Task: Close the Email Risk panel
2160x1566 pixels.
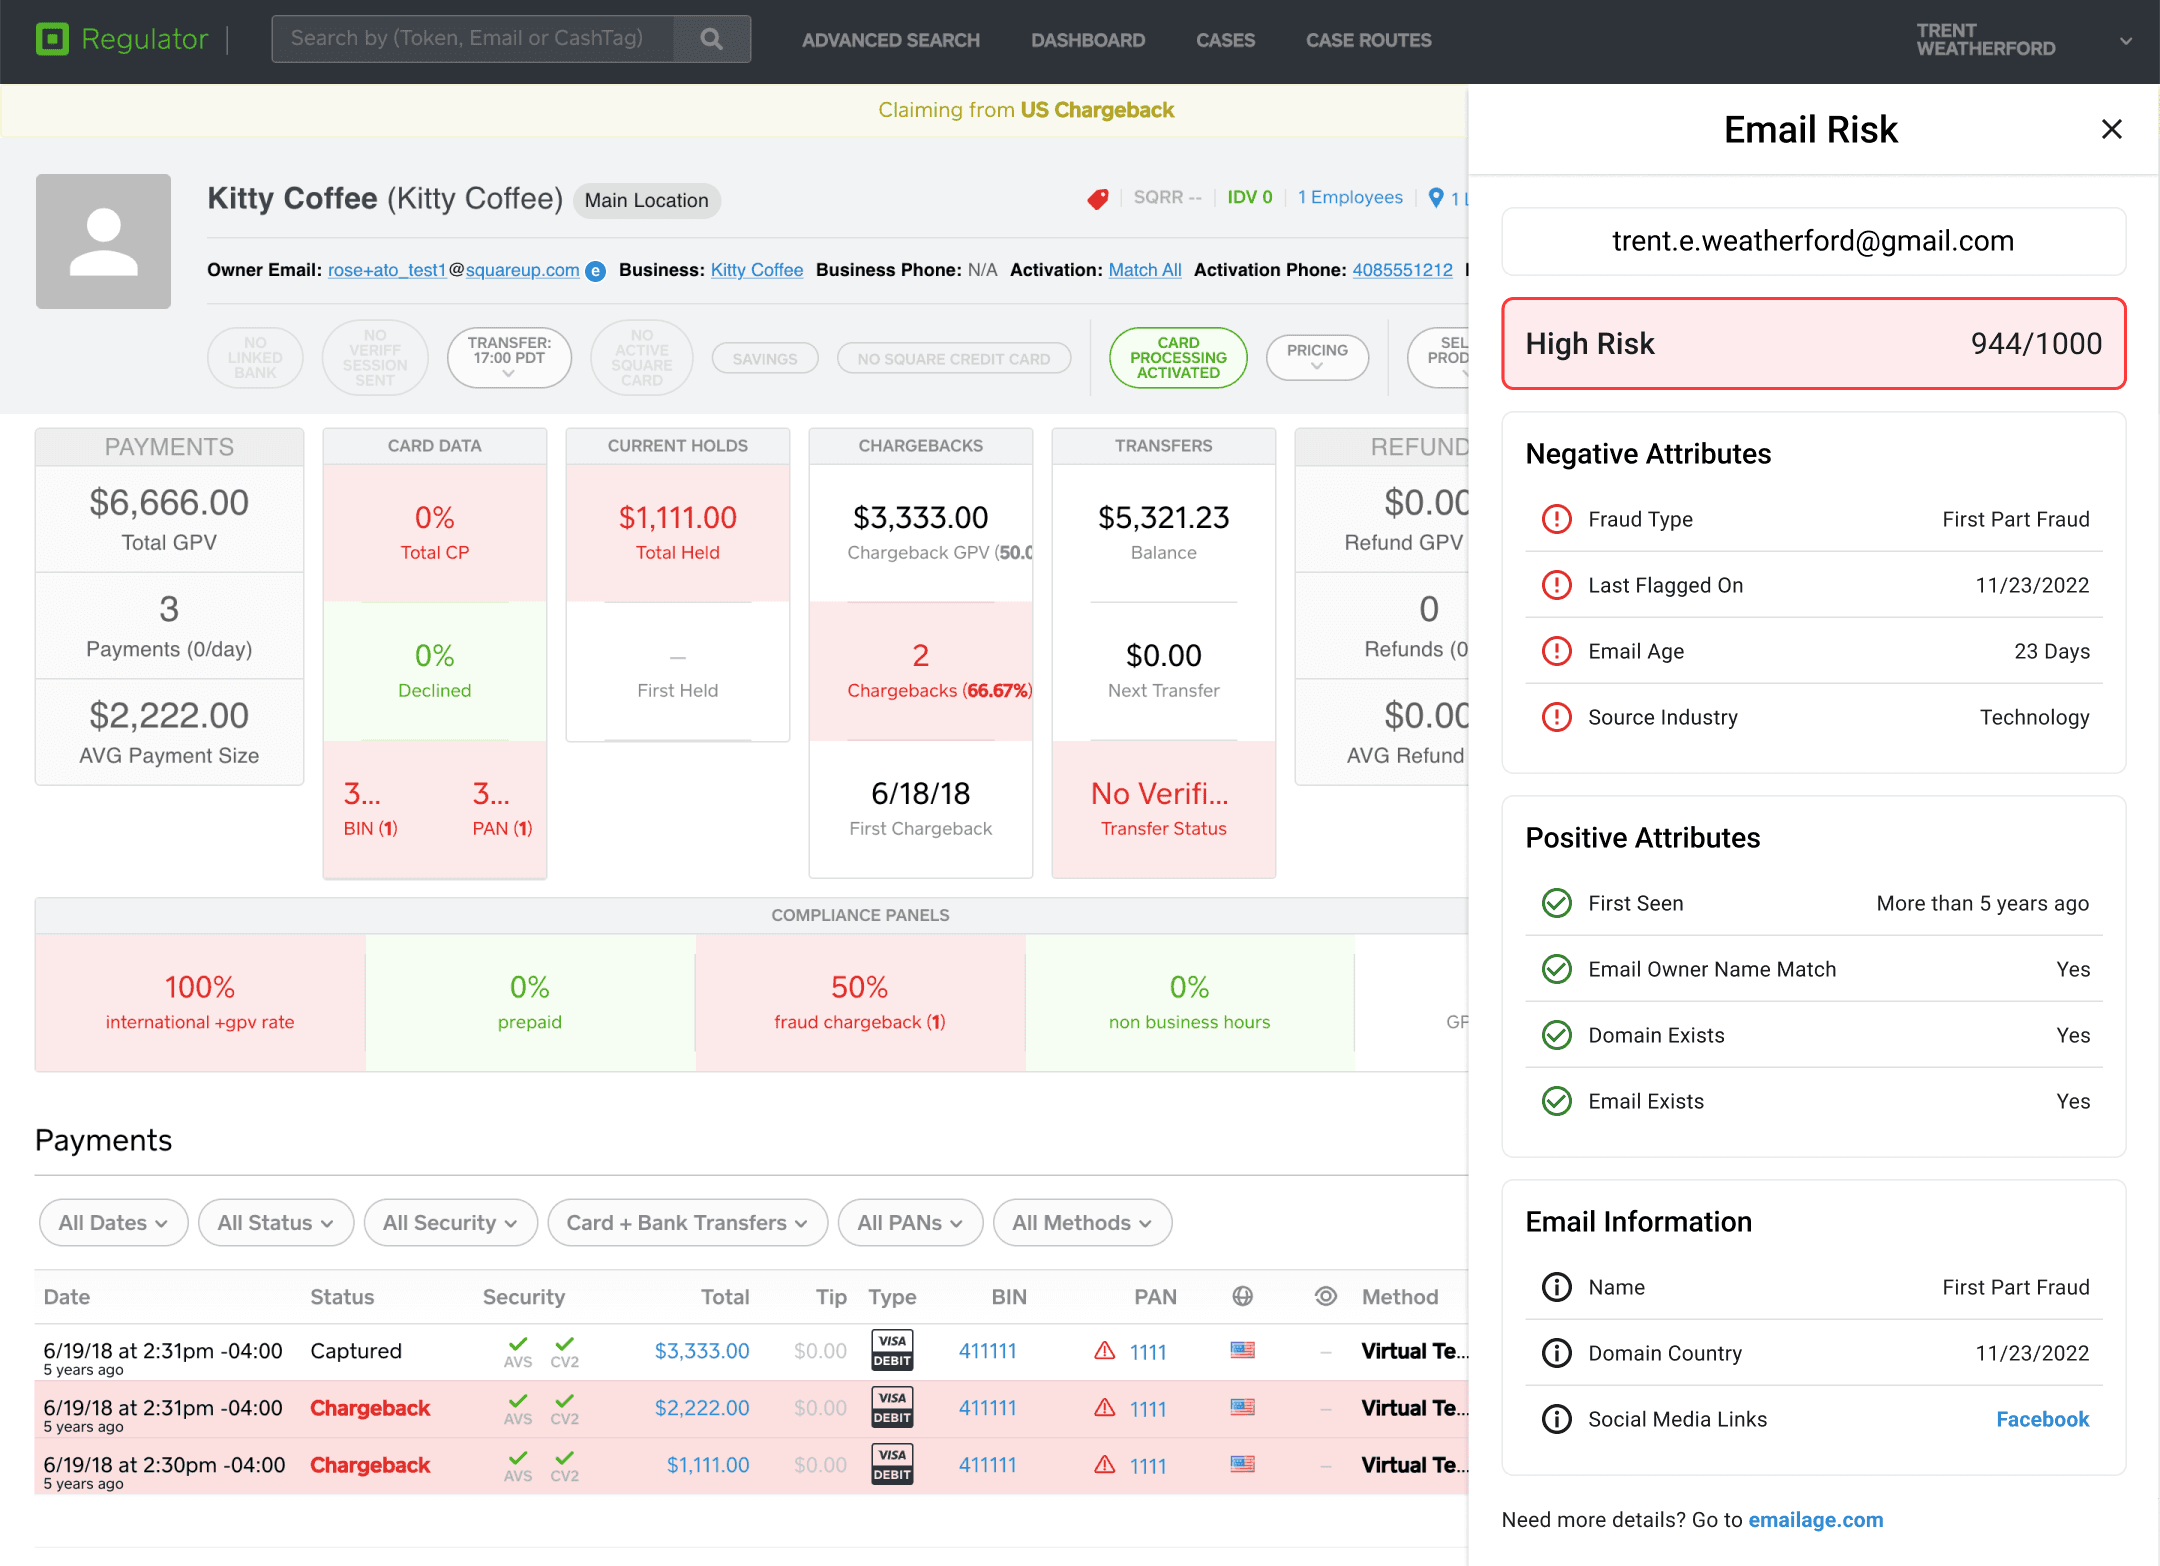Action: tap(2111, 129)
